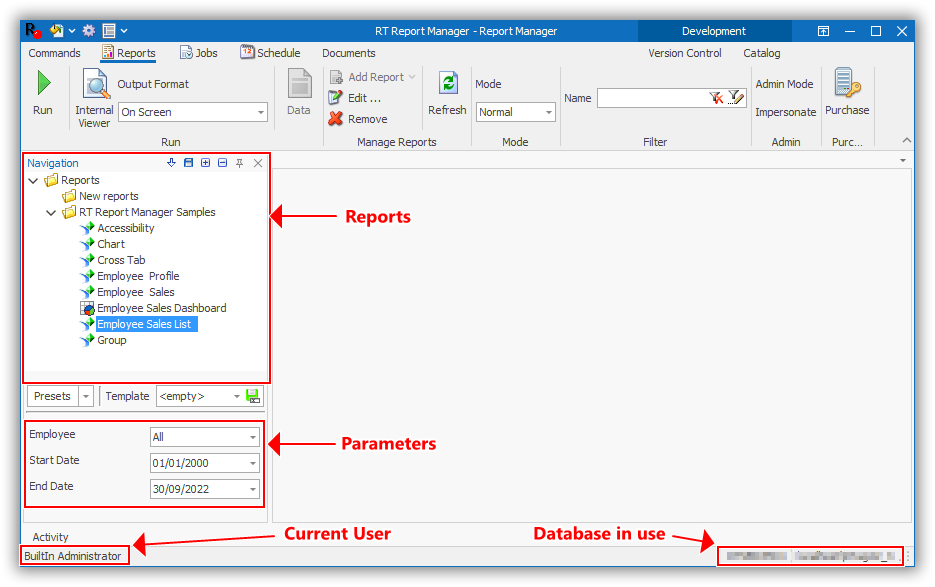Click the Presets button
The image size is (935, 587).
pyautogui.click(x=52, y=396)
